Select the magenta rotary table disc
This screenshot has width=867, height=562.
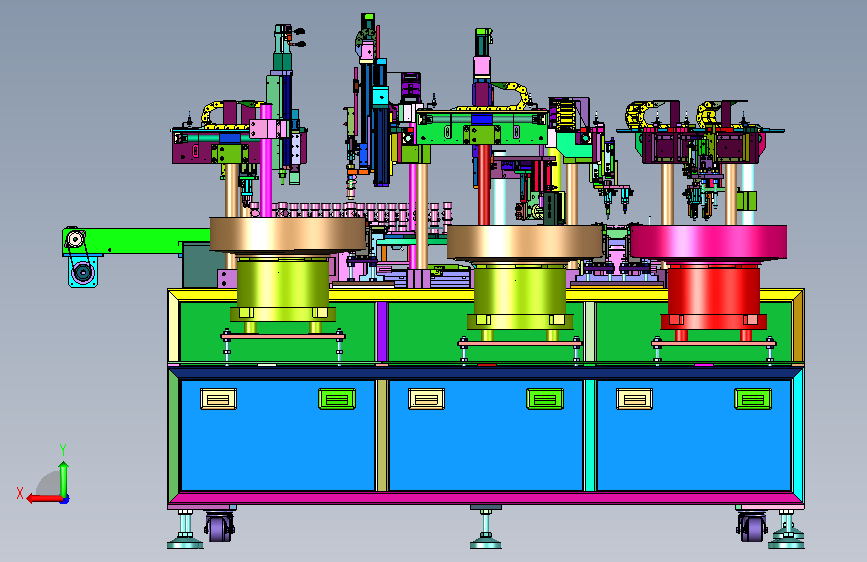[x=709, y=242]
